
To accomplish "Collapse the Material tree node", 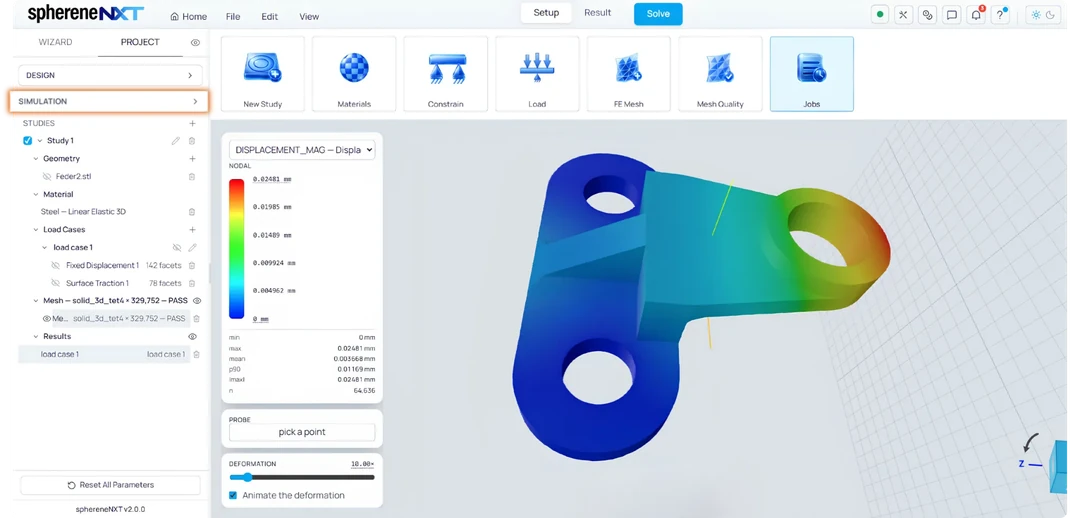I will coord(36,194).
